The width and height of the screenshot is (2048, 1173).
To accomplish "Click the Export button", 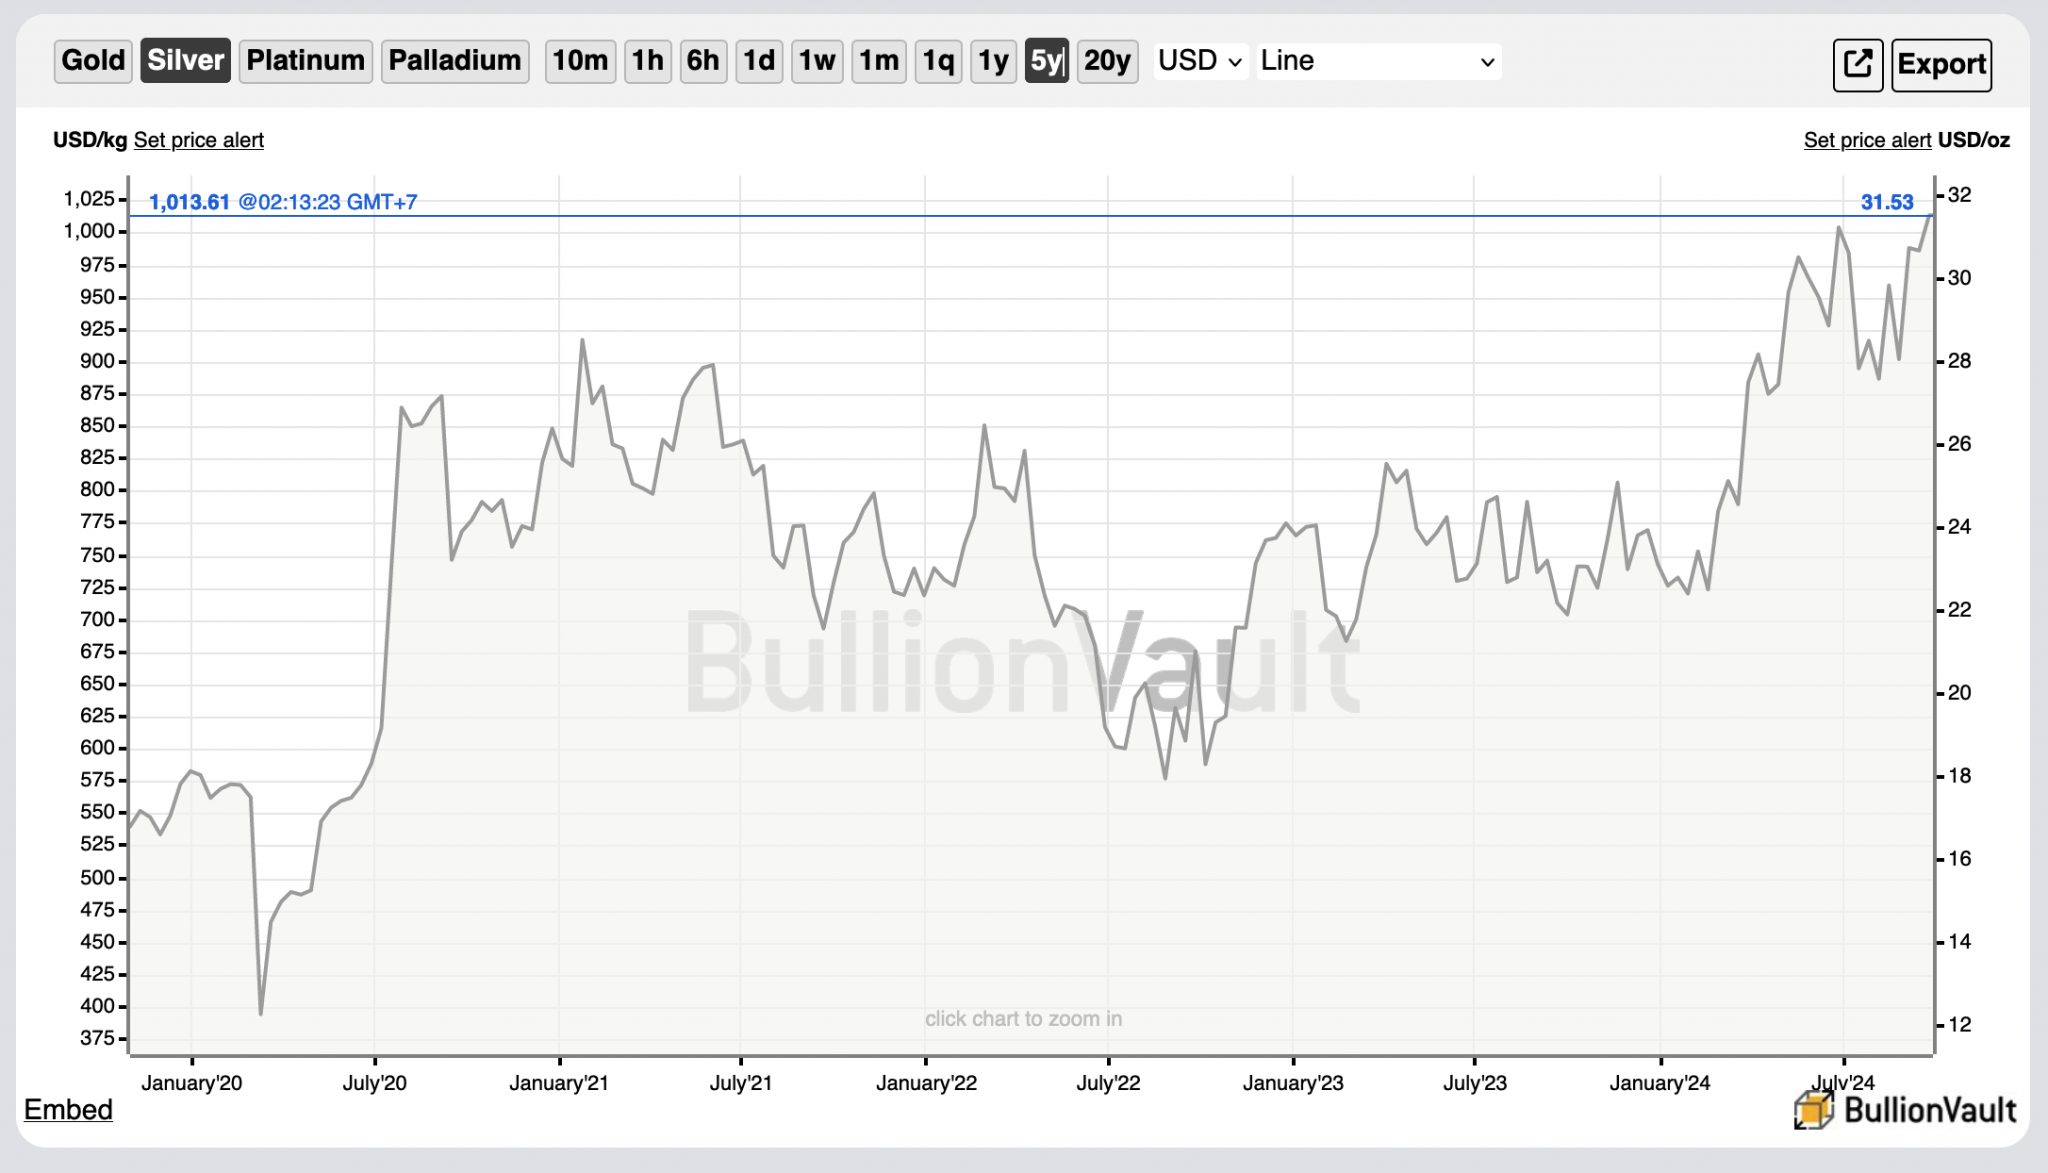I will click(1941, 65).
